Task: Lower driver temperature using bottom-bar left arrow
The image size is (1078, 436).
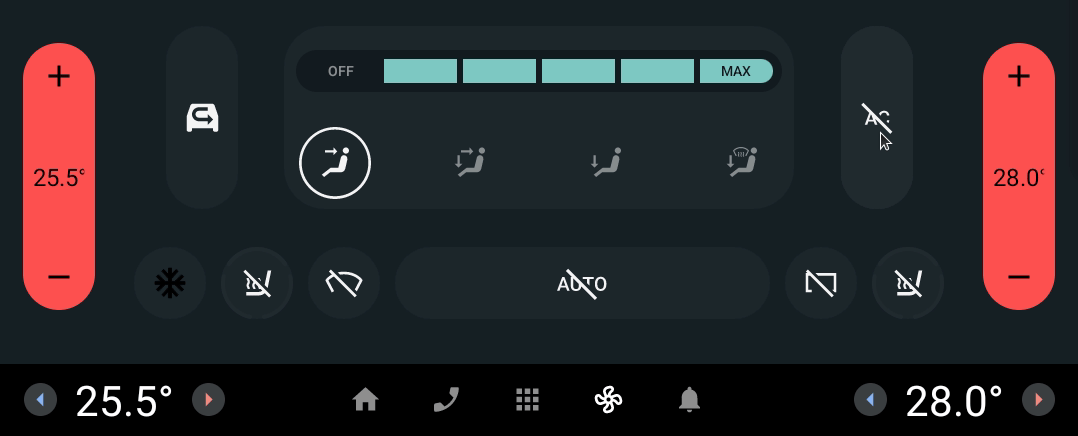Action: (x=41, y=400)
